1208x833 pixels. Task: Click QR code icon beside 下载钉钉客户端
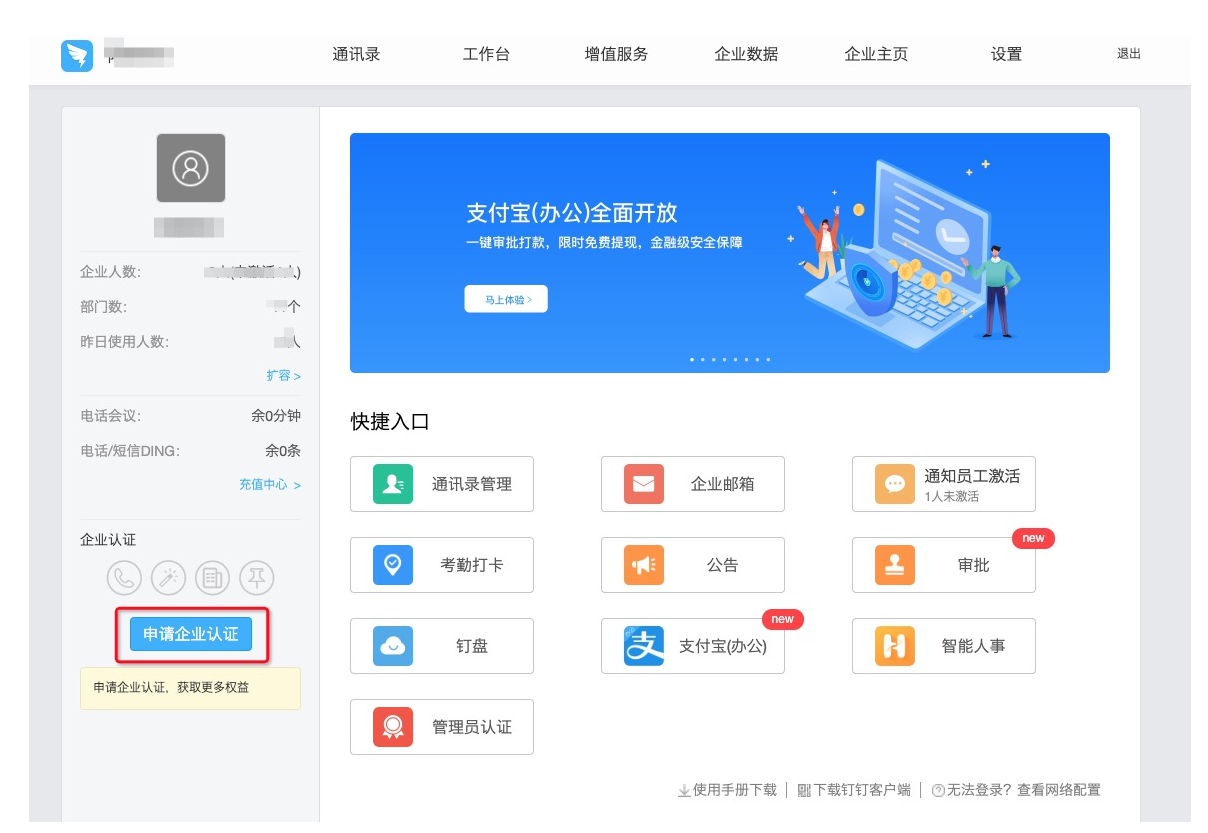(804, 791)
